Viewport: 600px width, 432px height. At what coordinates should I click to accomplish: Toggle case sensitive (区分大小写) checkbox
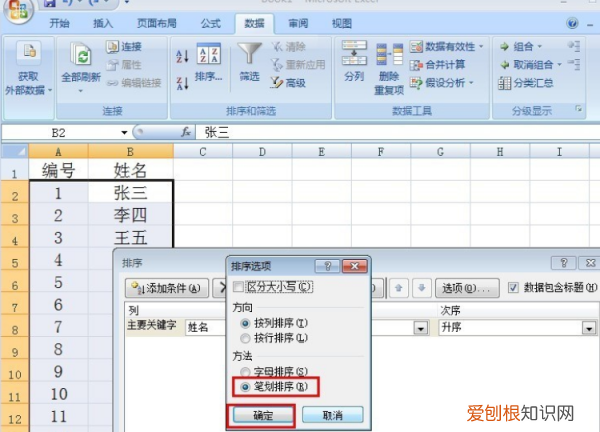pyautogui.click(x=238, y=287)
